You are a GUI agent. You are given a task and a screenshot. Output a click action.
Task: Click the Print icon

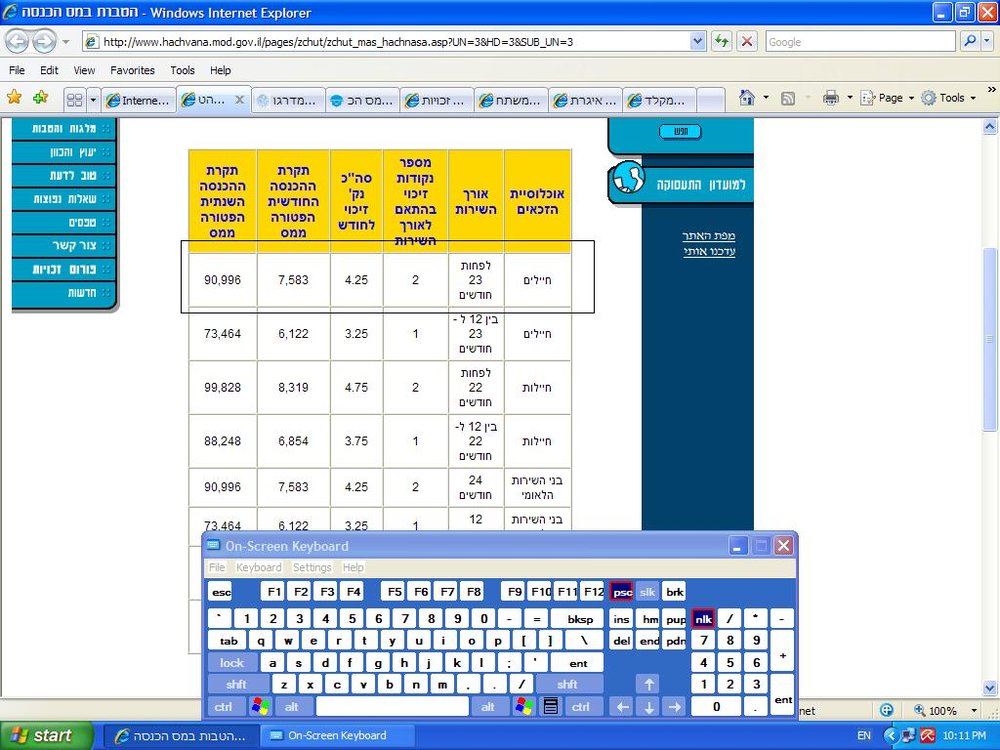[830, 98]
